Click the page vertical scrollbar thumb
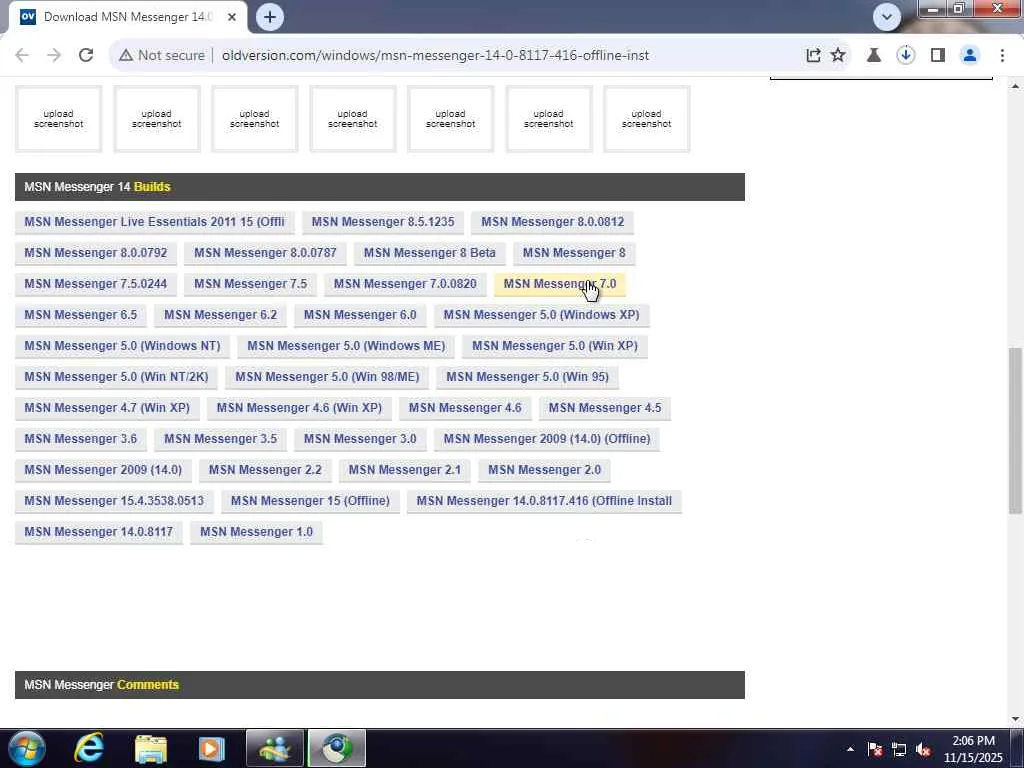This screenshot has height=768, width=1024. click(x=1016, y=431)
